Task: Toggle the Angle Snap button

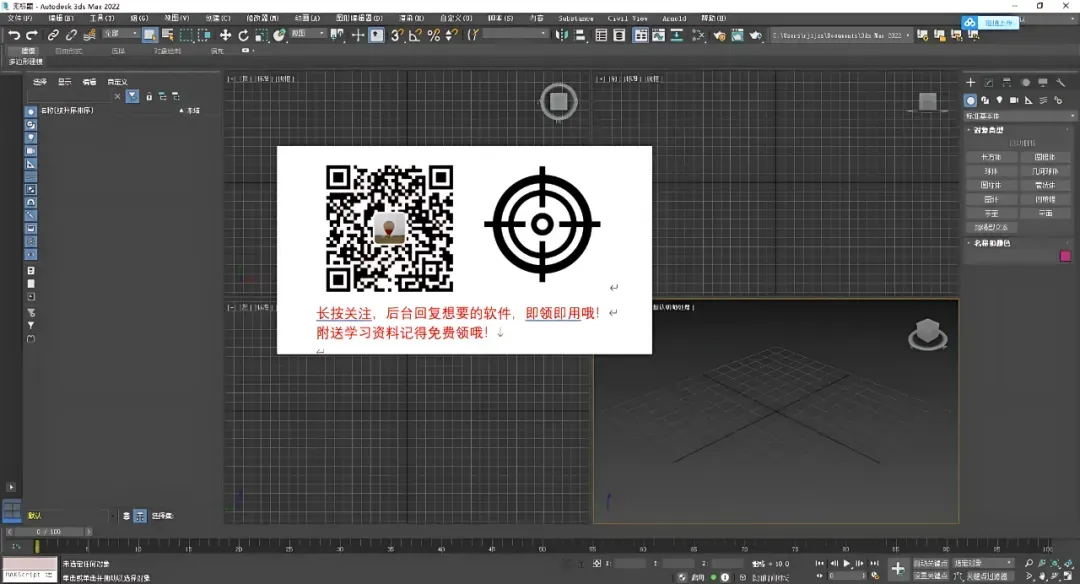Action: [415, 35]
